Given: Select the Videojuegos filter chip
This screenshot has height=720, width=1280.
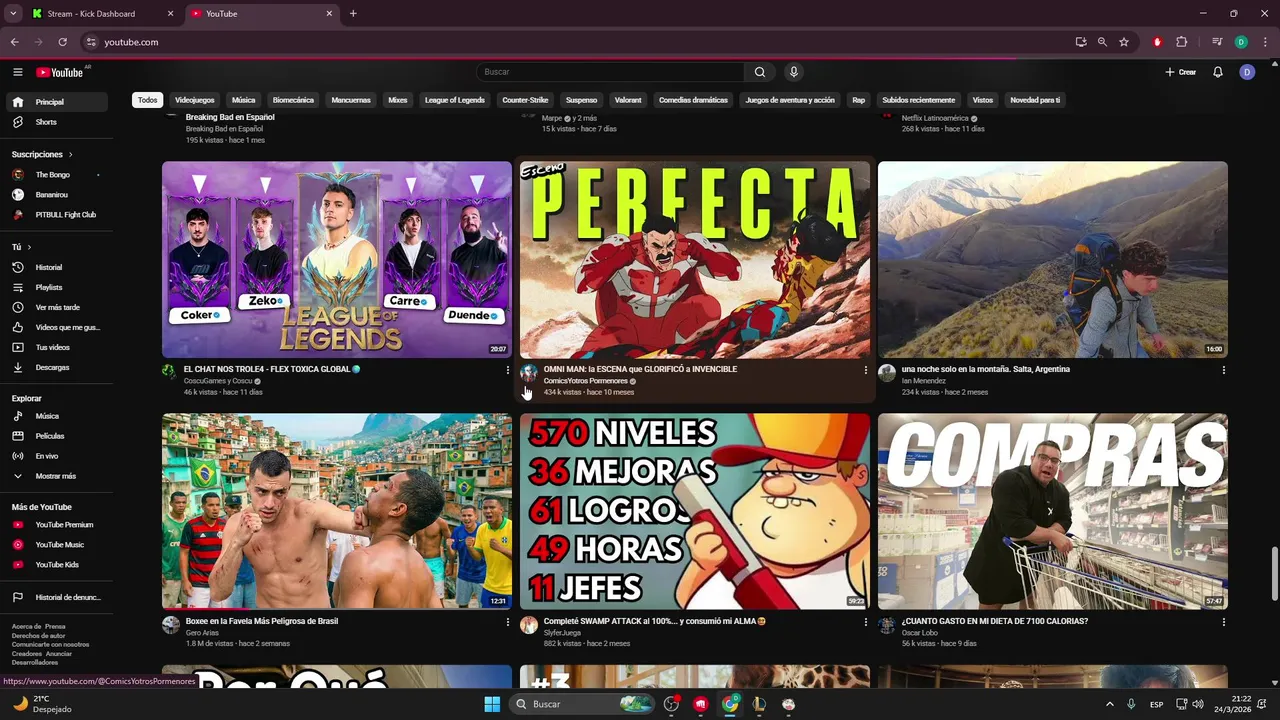Looking at the screenshot, I should 195,100.
